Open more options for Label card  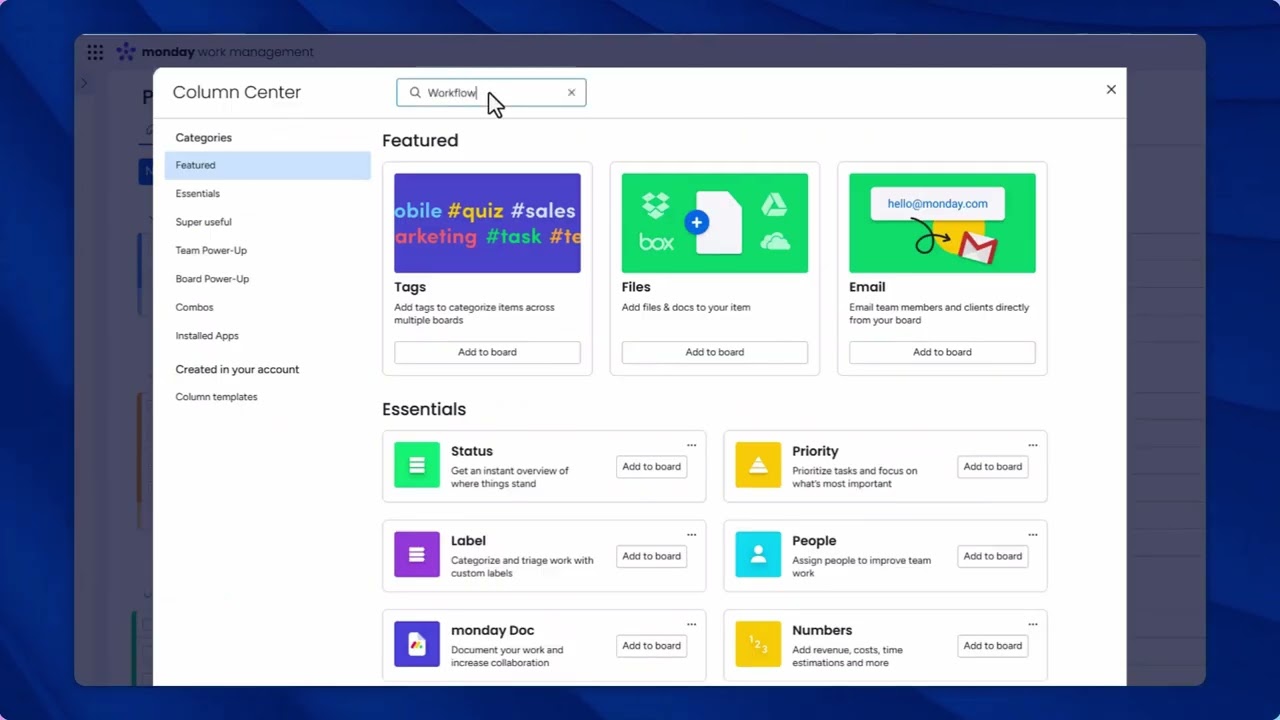click(x=691, y=535)
